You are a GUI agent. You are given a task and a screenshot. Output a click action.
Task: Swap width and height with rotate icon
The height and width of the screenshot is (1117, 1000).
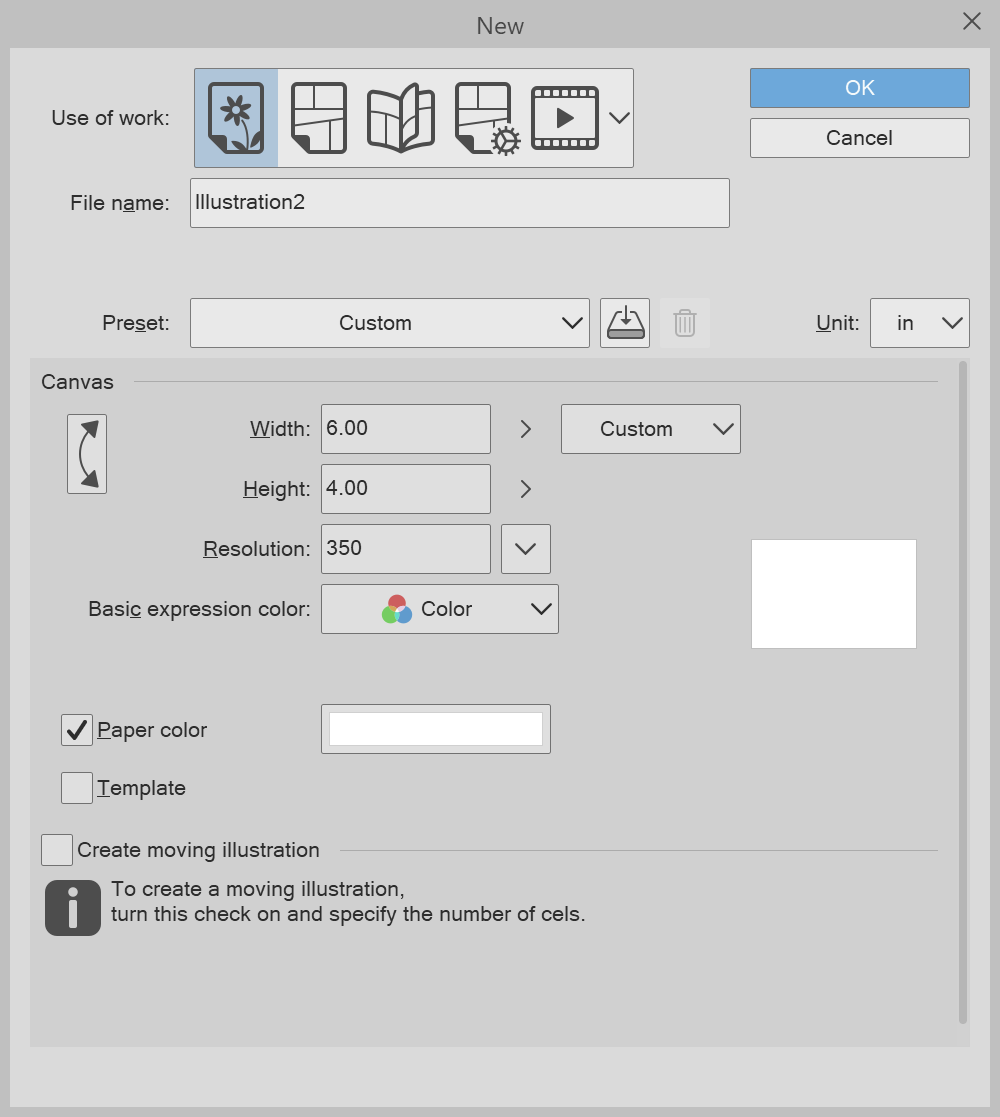coord(87,454)
